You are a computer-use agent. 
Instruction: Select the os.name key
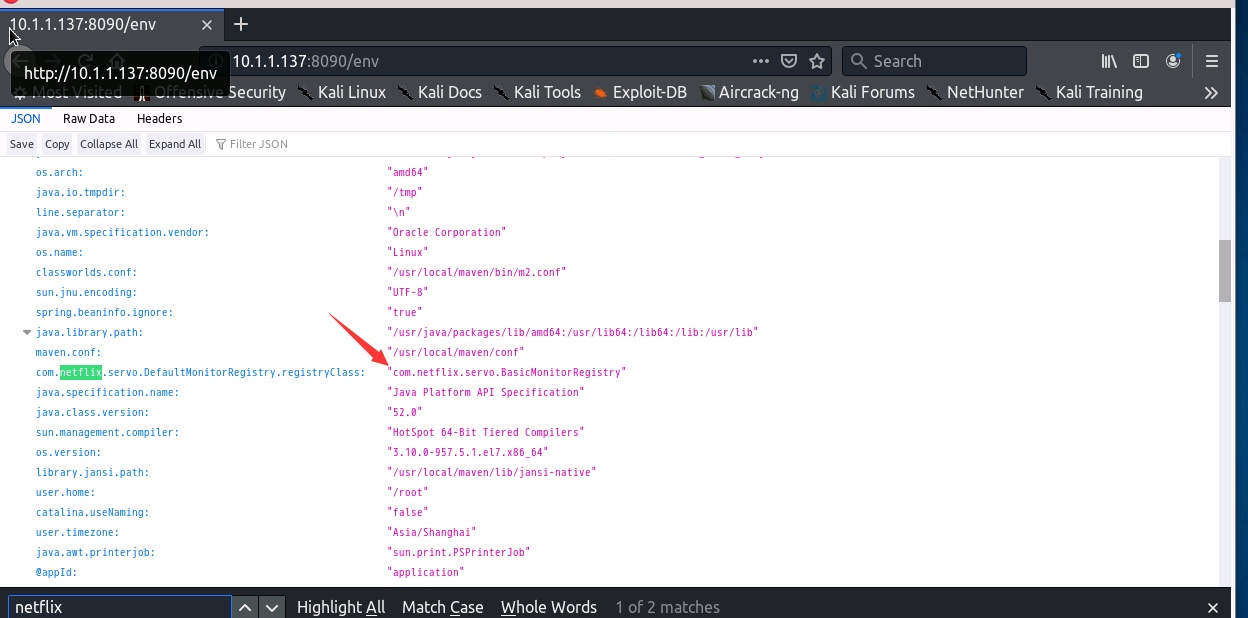60,252
